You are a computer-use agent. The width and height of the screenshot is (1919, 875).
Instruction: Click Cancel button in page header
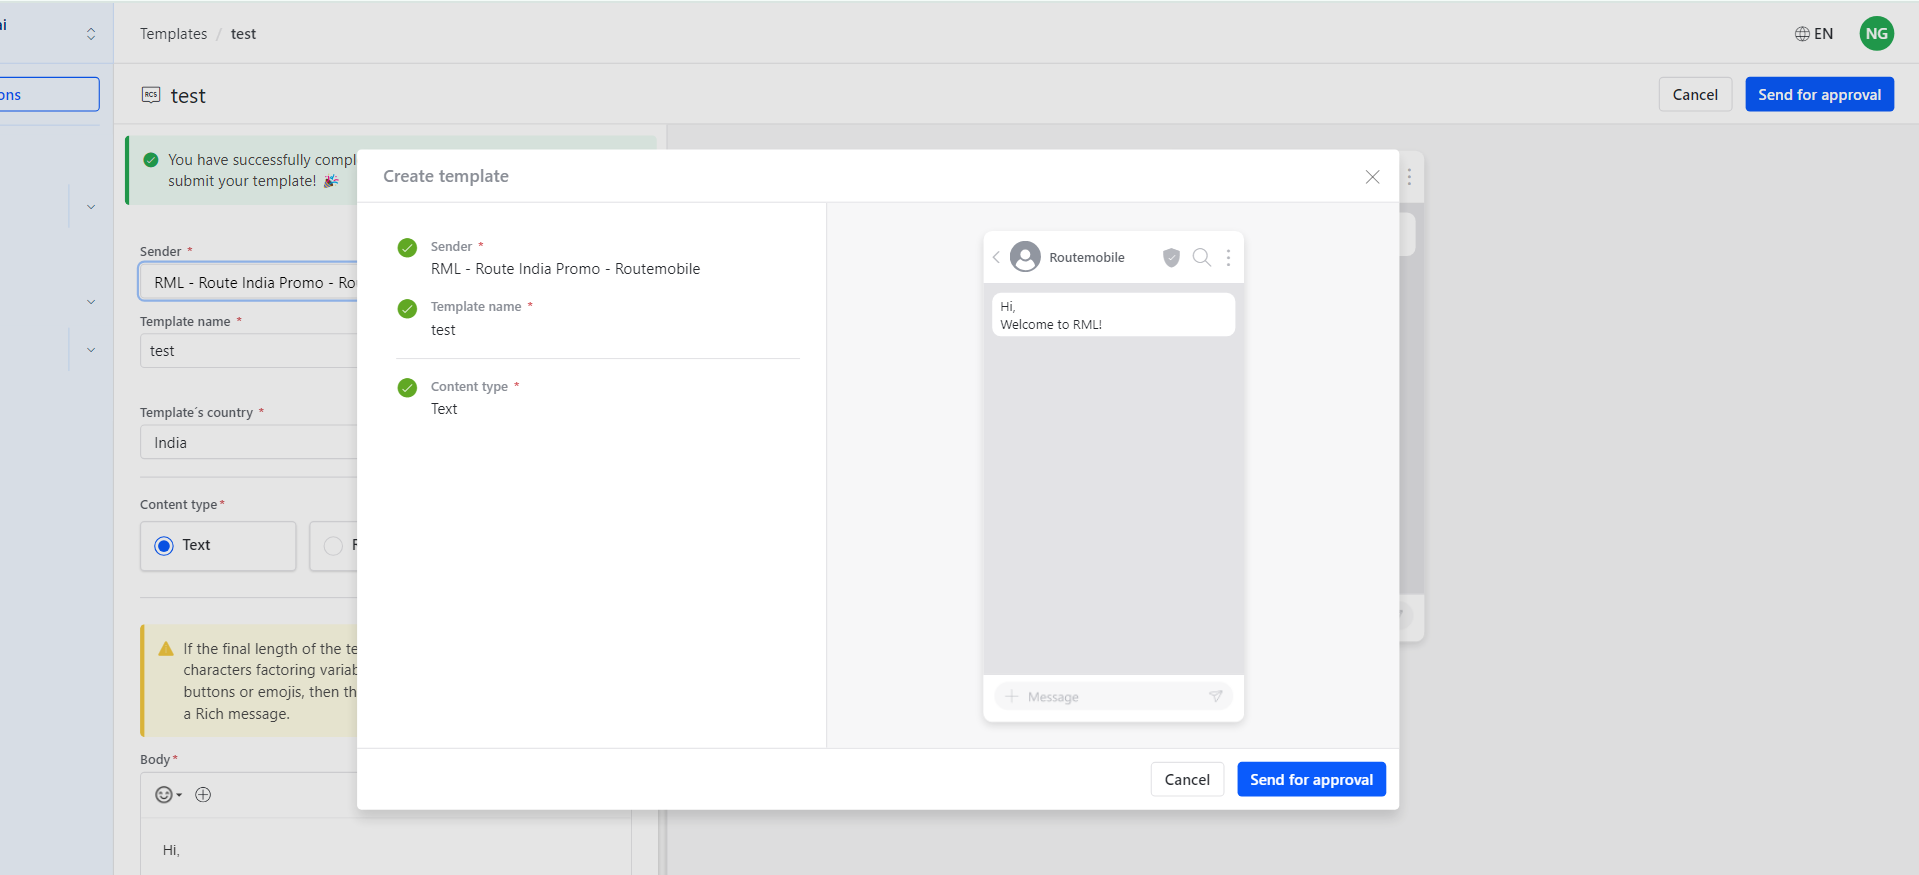click(x=1695, y=94)
